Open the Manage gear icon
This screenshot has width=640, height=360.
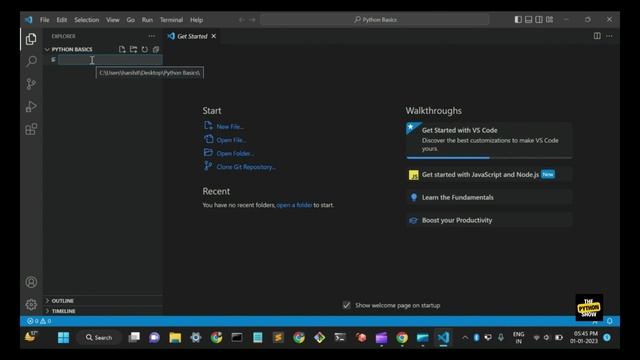coord(31,304)
